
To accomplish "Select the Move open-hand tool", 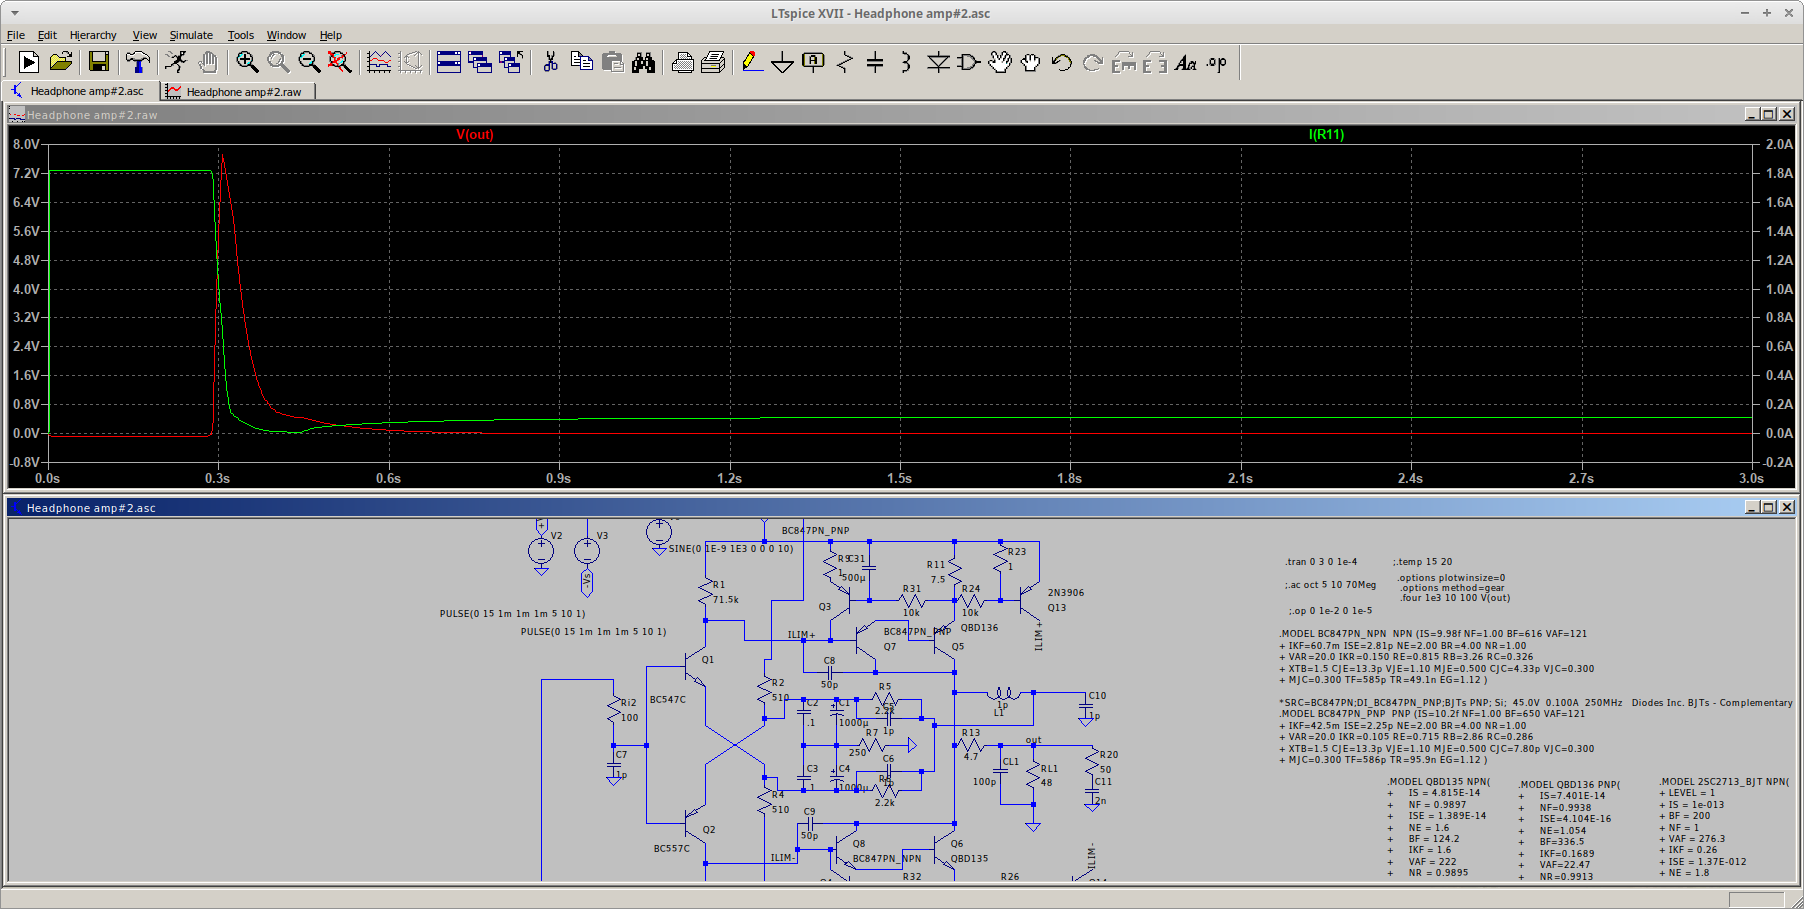I will pos(999,62).
